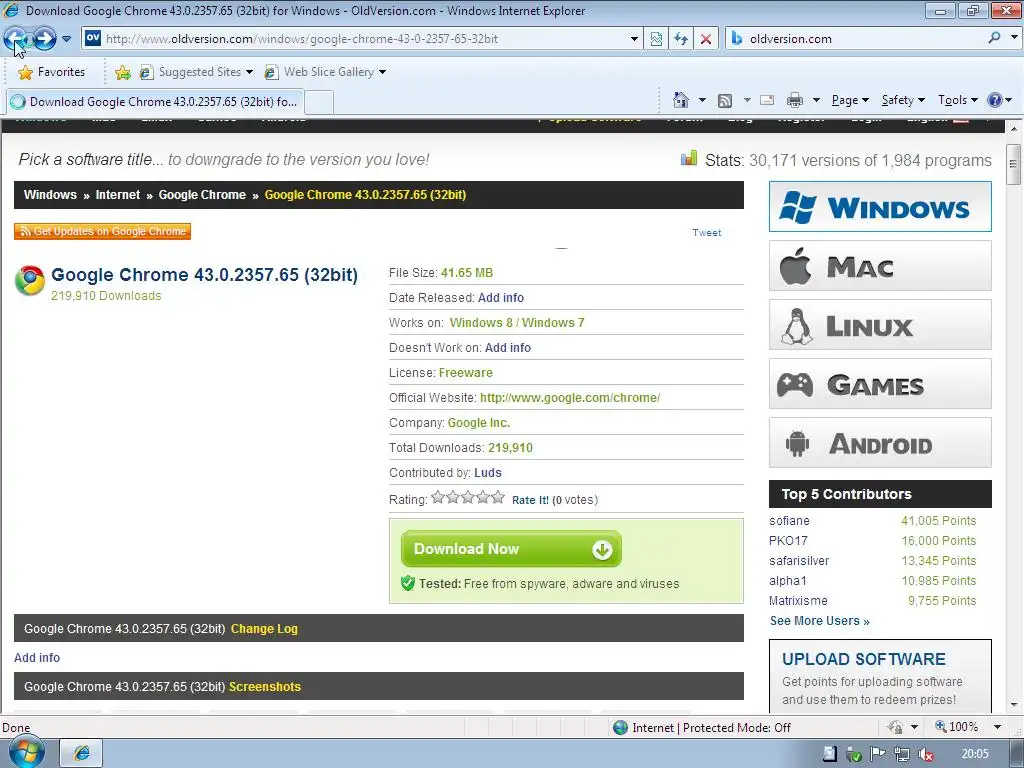
Task: Expand the Home button dropdown arrow
Action: click(702, 100)
